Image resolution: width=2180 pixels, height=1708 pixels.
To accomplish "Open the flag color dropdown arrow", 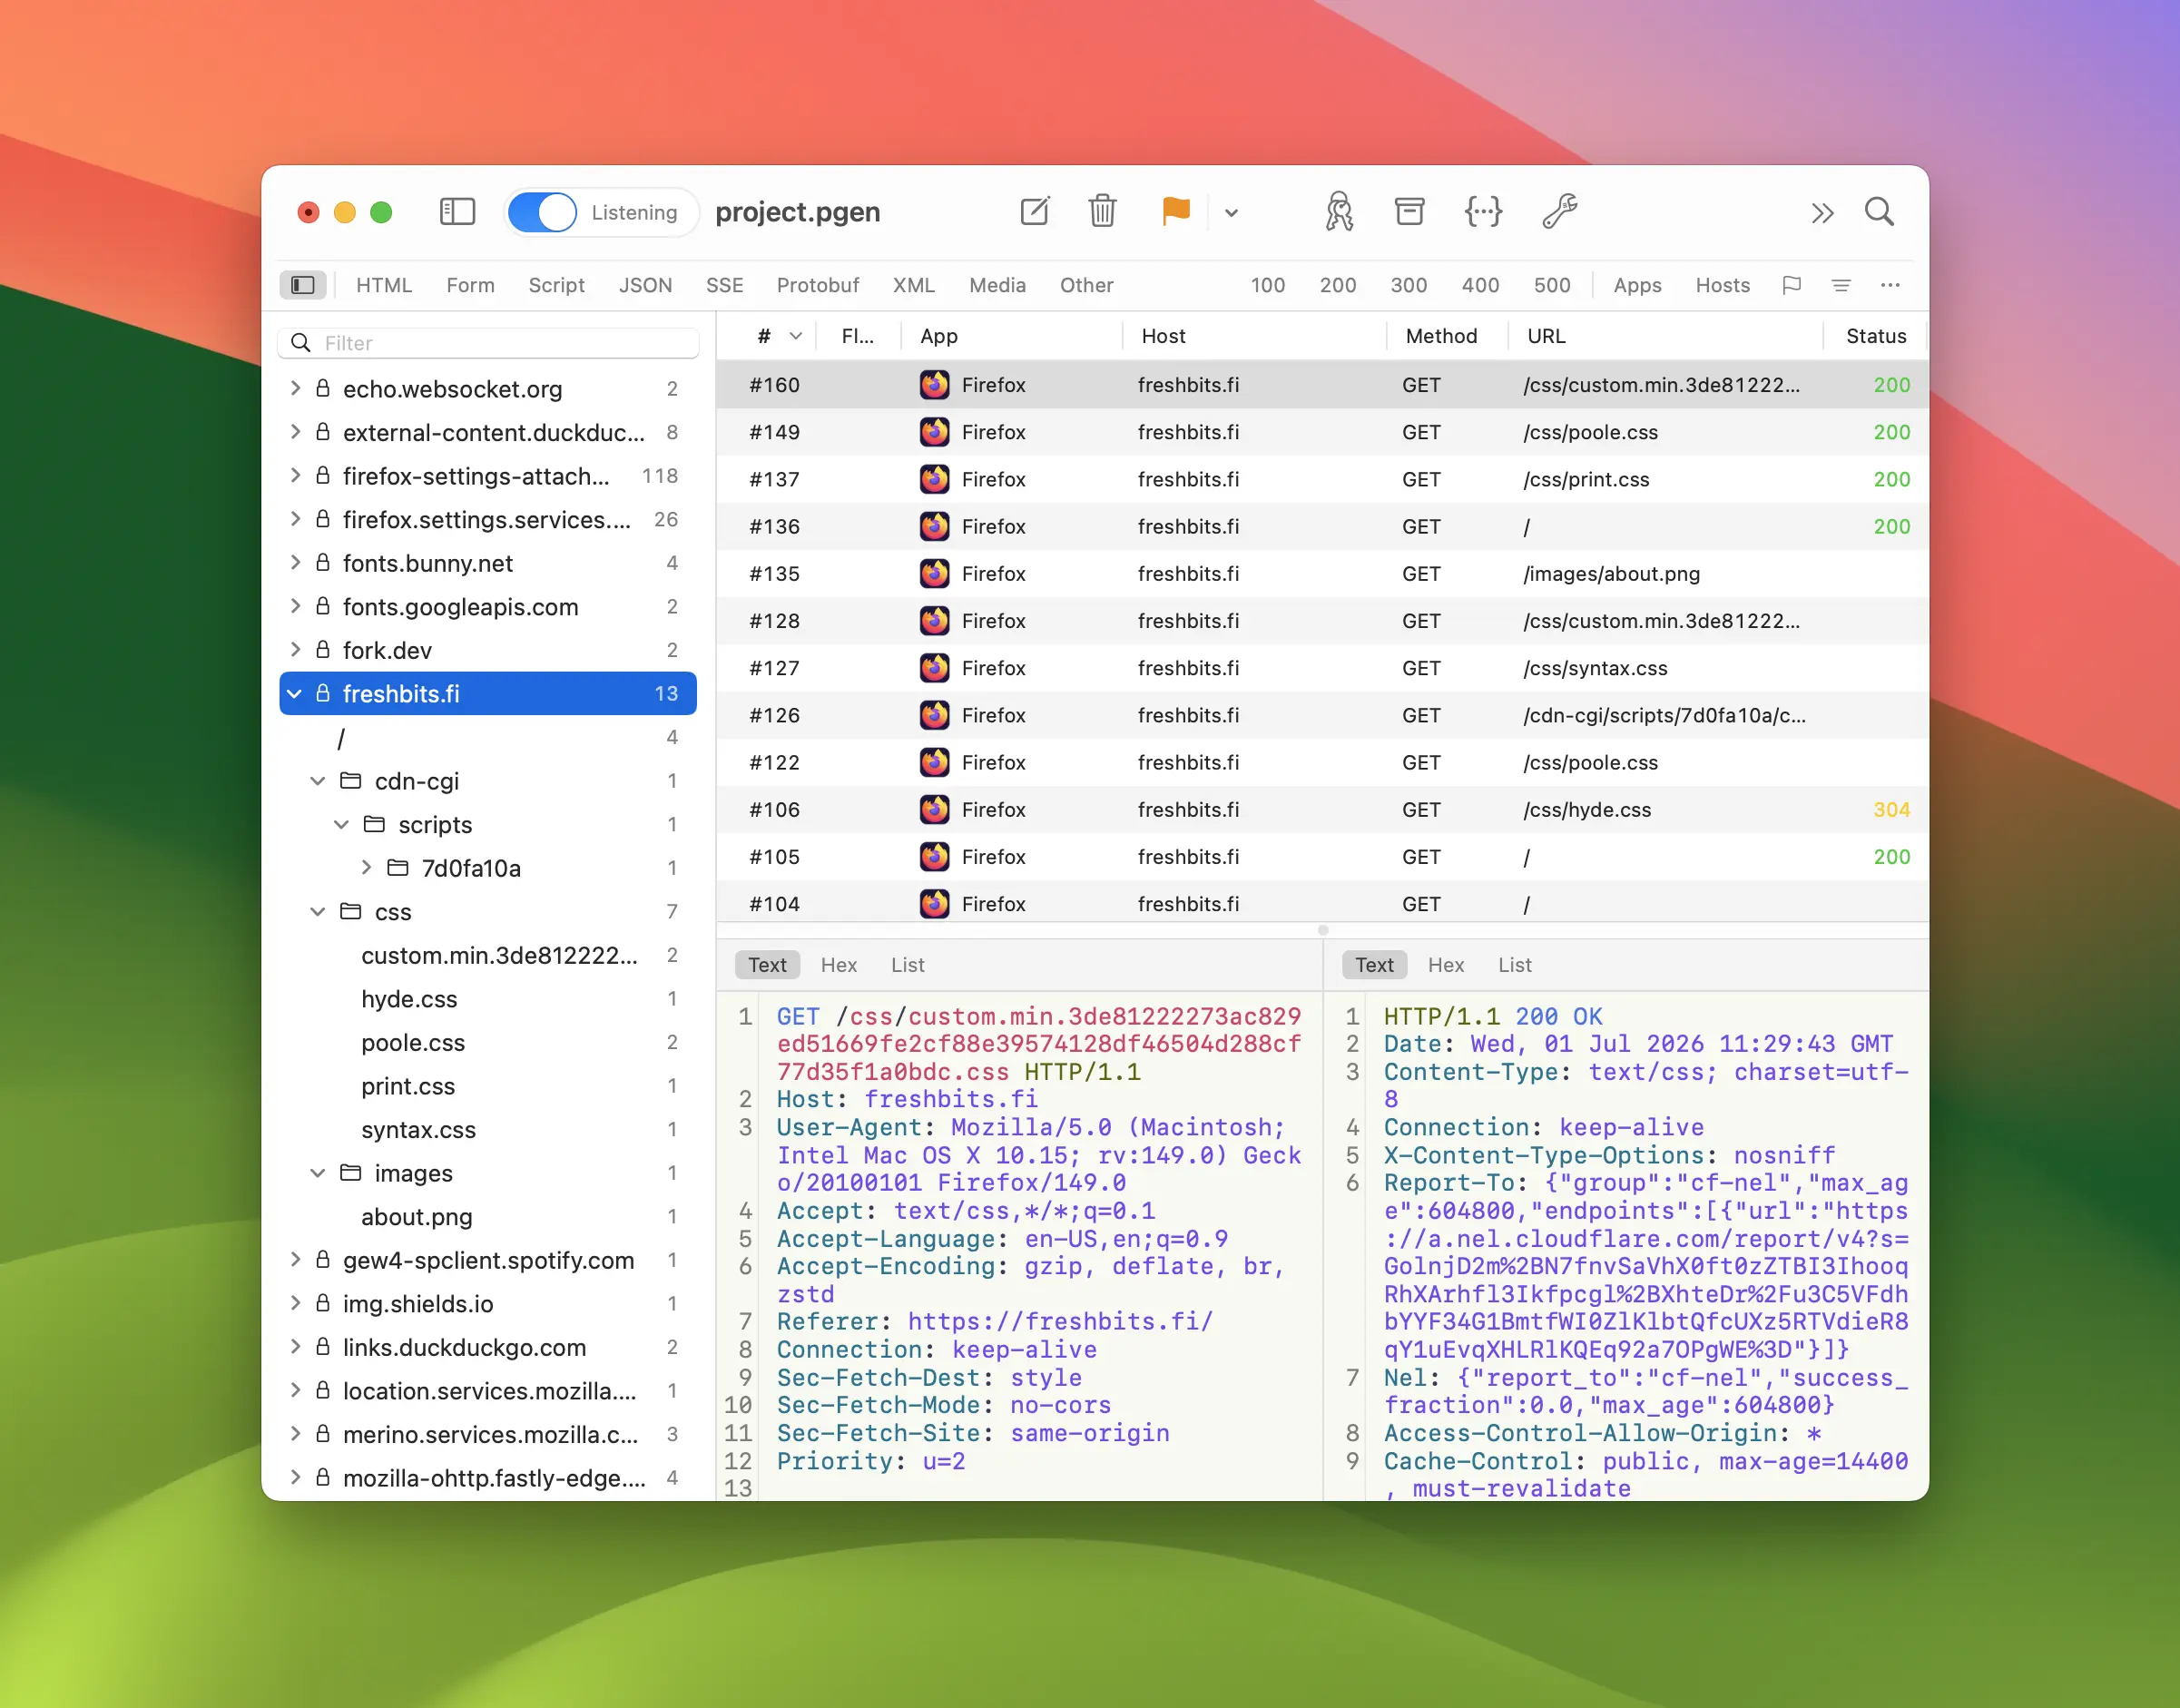I will pos(1231,212).
